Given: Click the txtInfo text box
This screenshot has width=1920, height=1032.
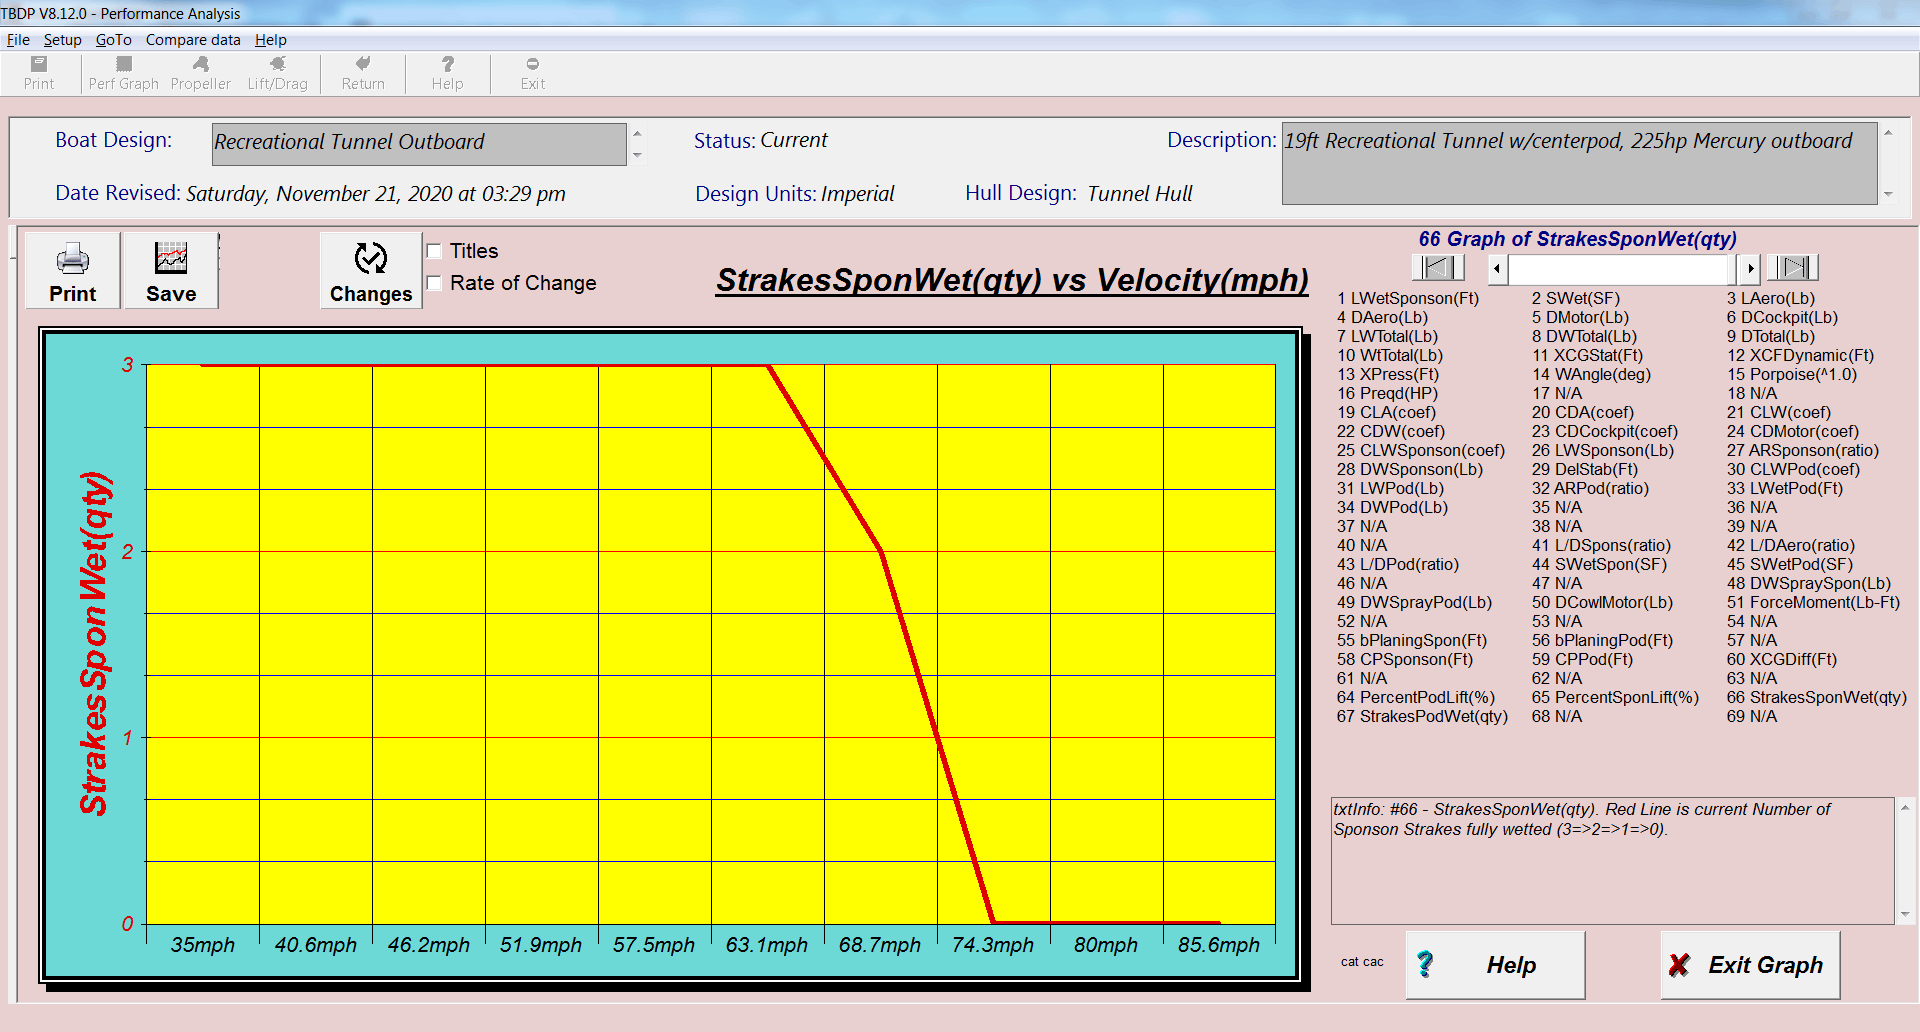Looking at the screenshot, I should [1613, 861].
